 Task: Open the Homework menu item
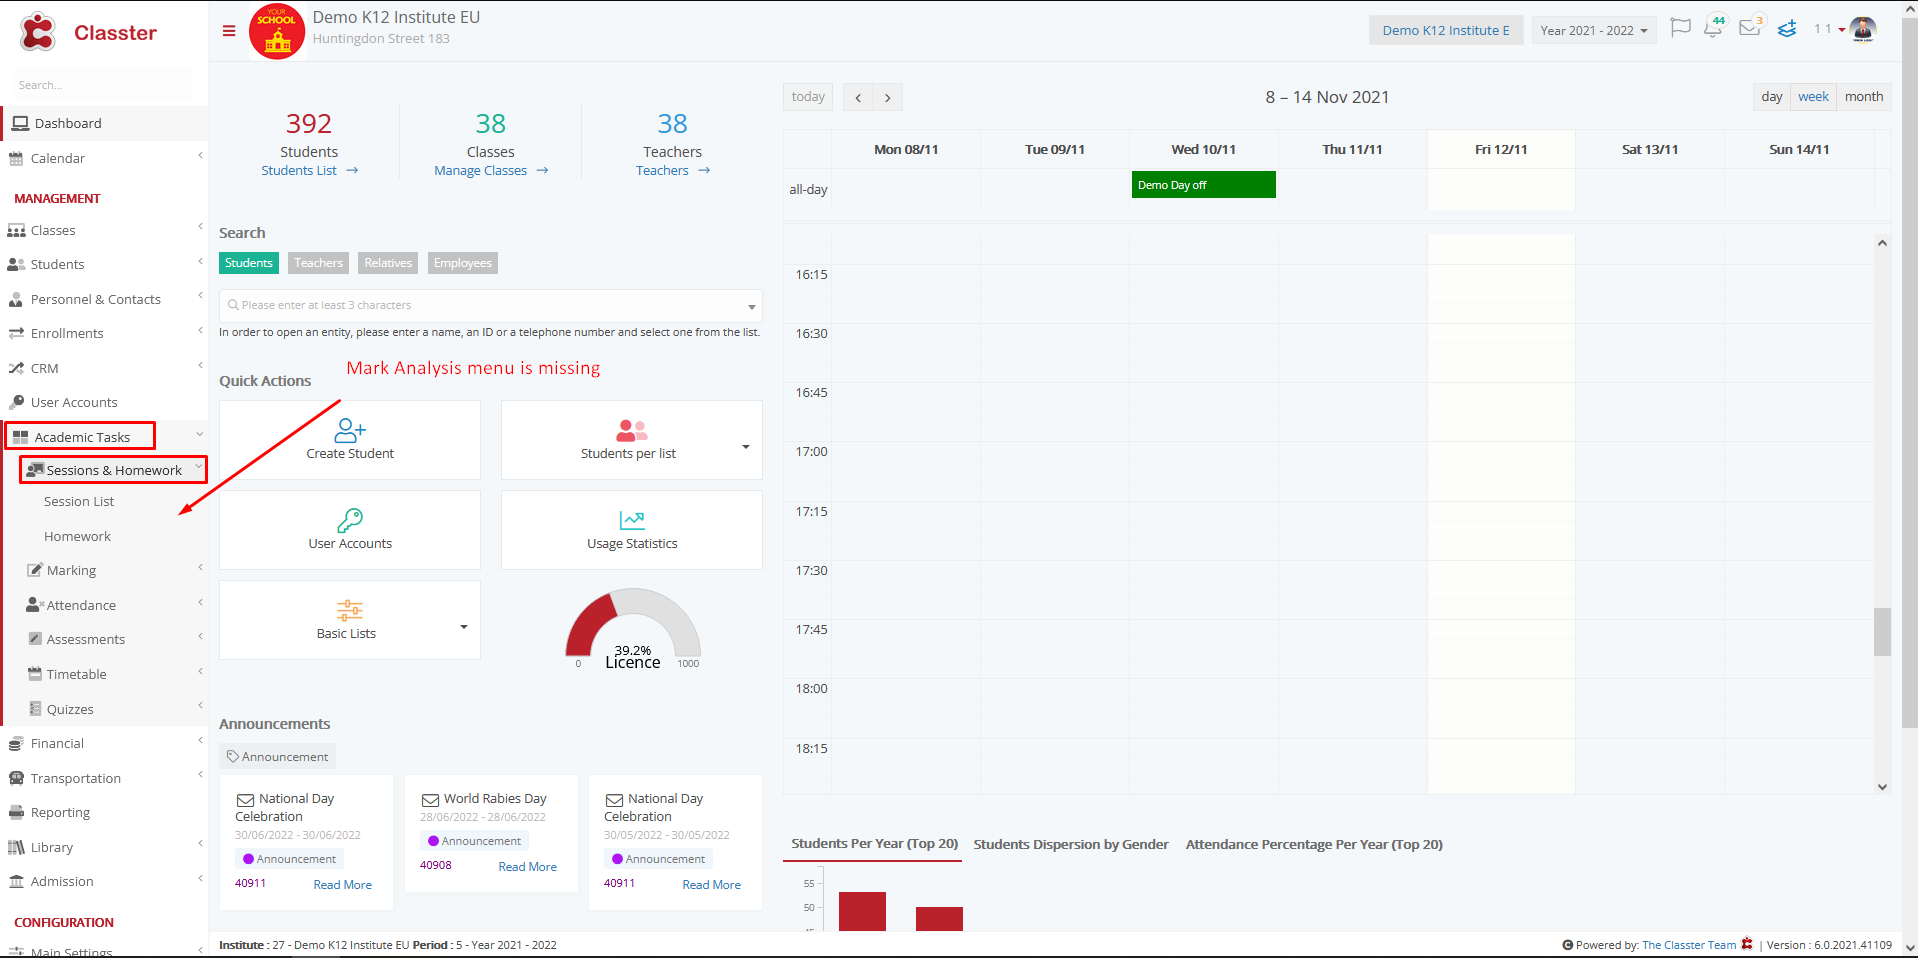pyautogui.click(x=77, y=537)
